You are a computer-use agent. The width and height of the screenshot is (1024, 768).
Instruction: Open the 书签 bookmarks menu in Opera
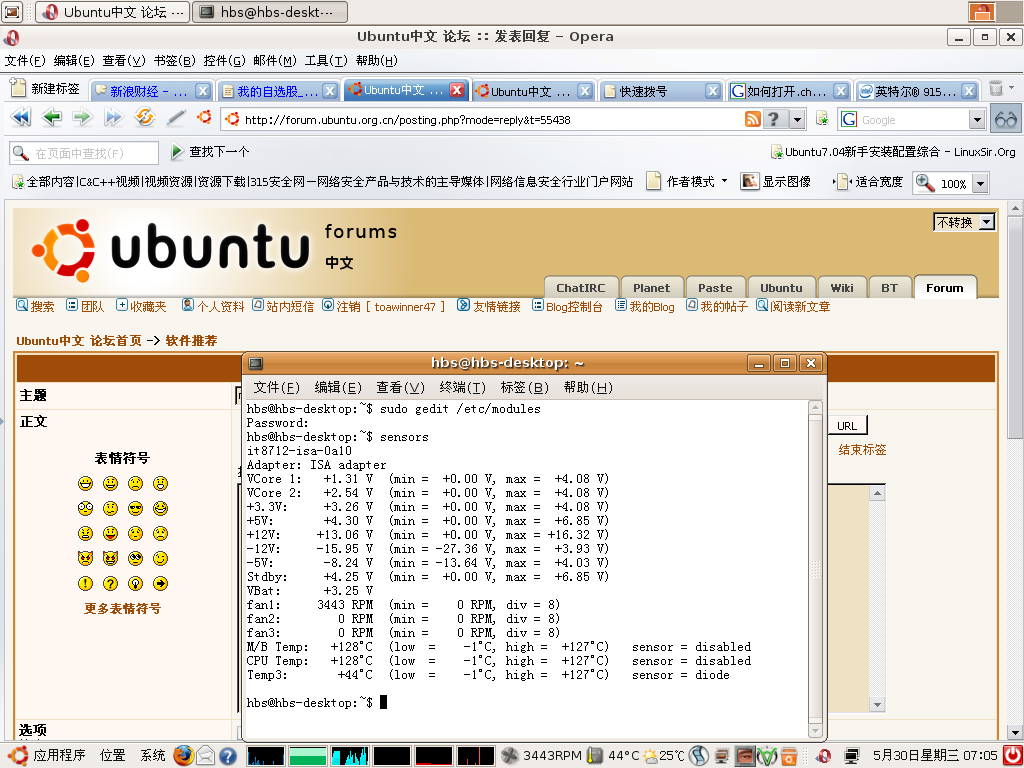pos(174,61)
